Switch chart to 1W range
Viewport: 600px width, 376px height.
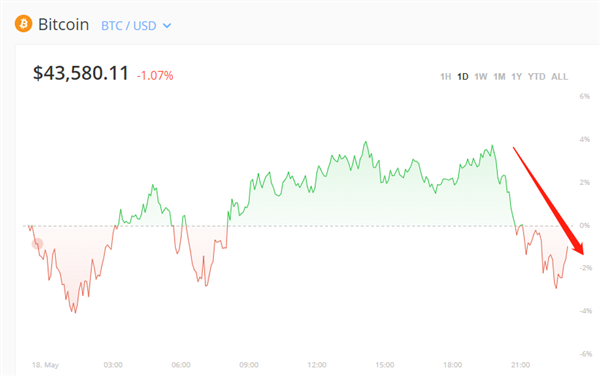481,77
